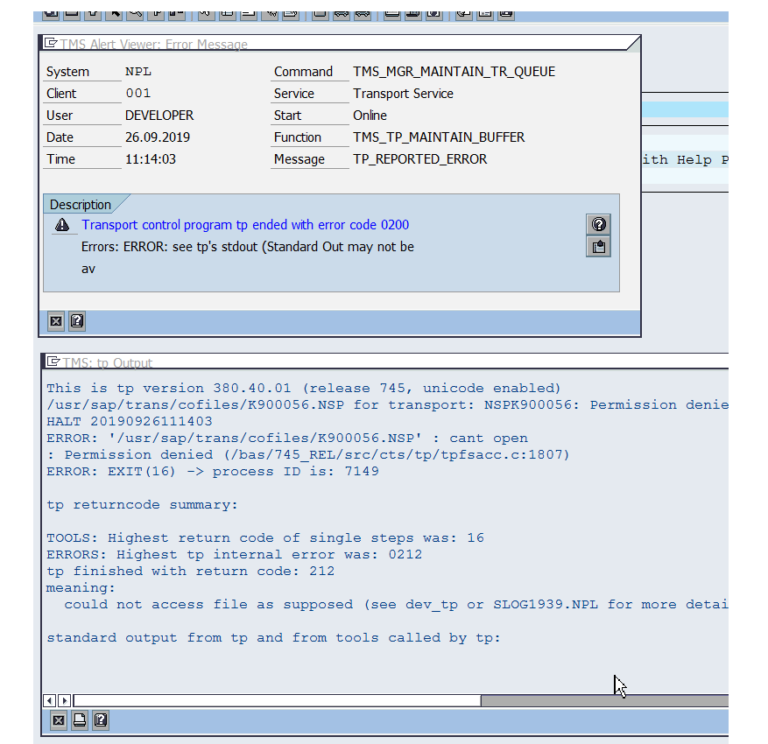The height and width of the screenshot is (744, 768).
Task: Click the Time value 11:14:03
Action: [150, 159]
